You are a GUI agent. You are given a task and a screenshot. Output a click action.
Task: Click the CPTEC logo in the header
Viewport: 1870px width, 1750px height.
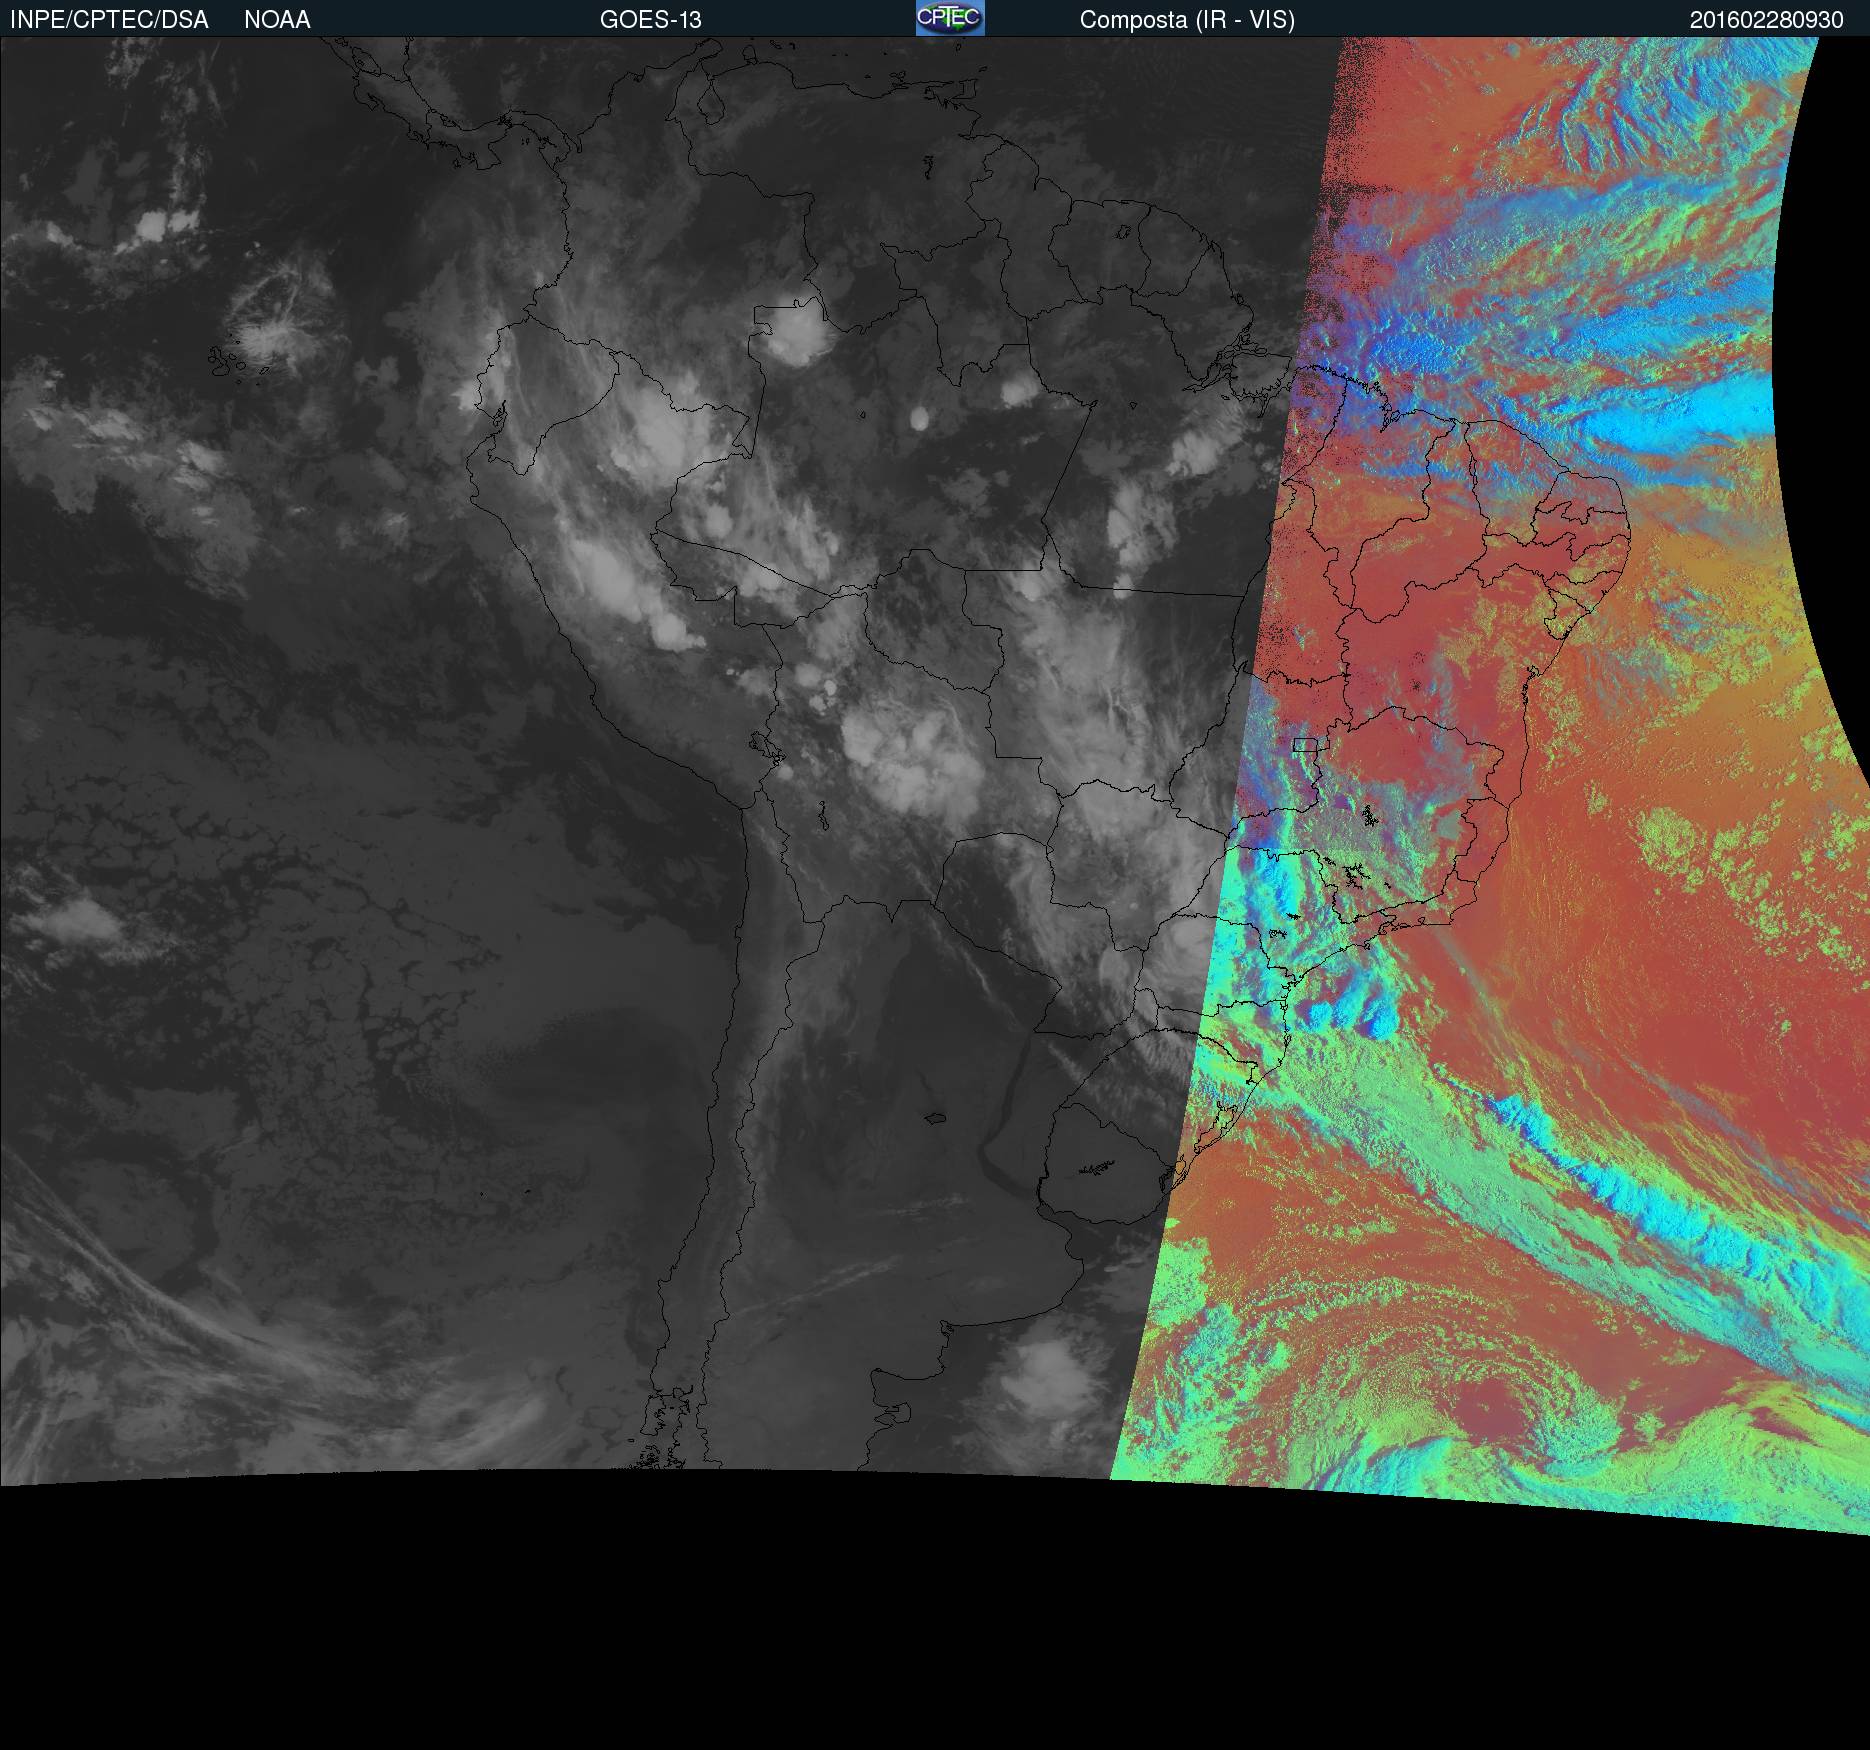coord(950,18)
